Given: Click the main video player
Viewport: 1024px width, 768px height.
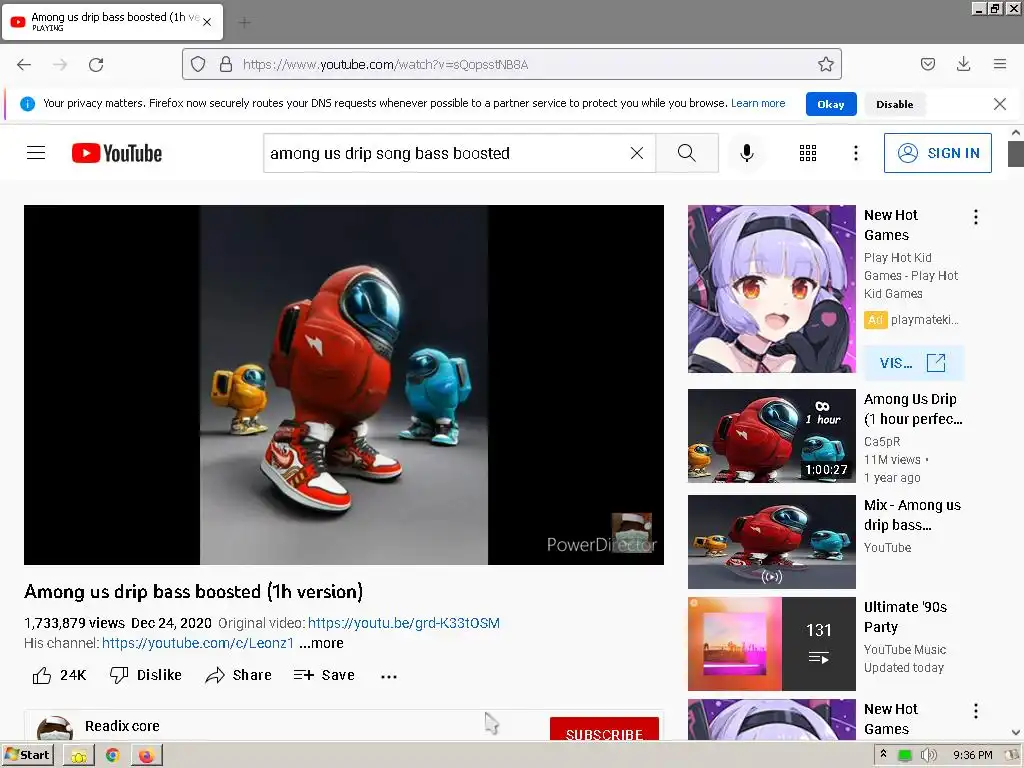Looking at the screenshot, I should [344, 385].
